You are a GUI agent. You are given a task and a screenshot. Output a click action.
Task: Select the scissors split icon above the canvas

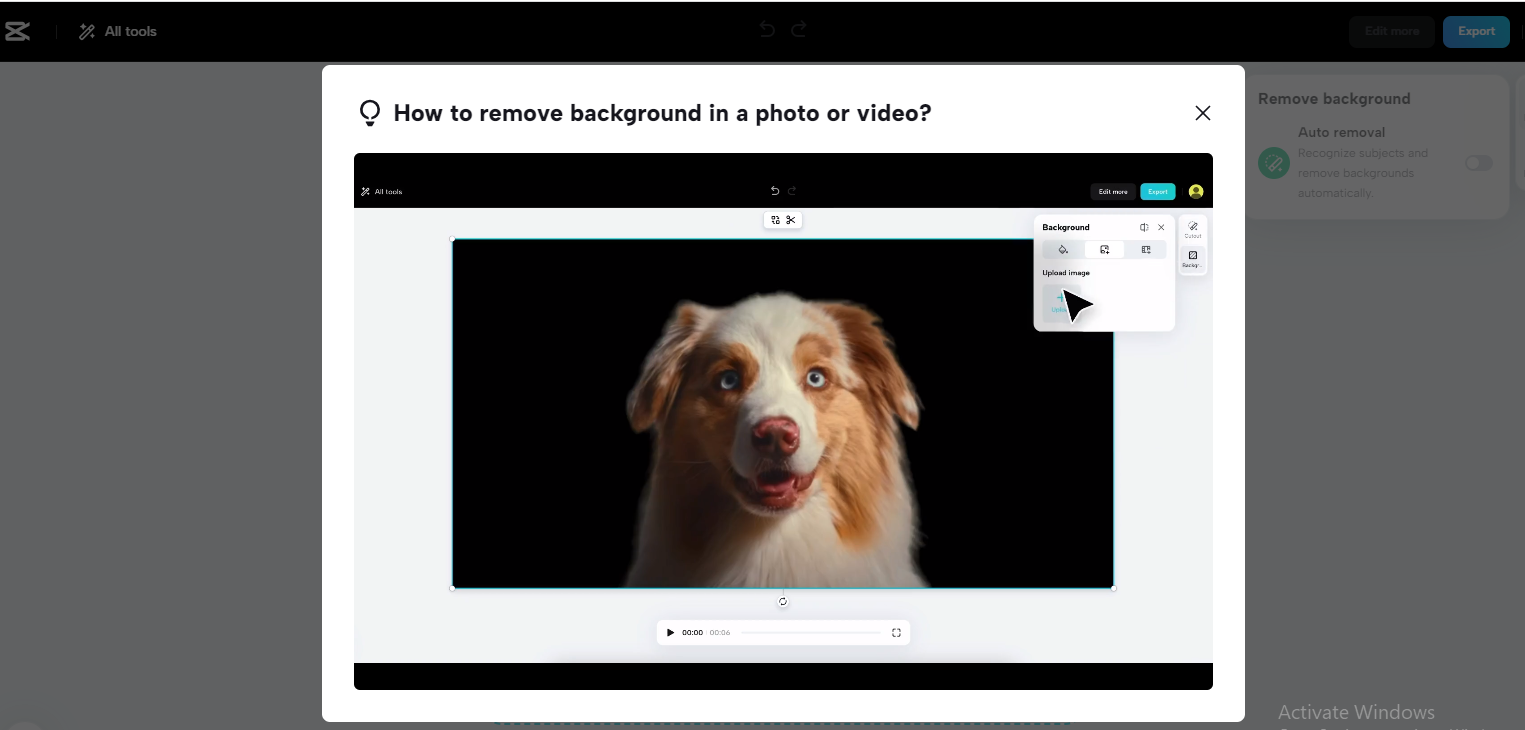791,219
